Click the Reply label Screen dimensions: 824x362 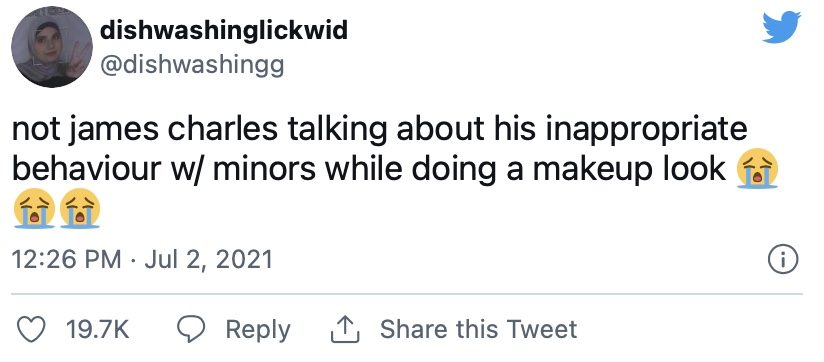pos(258,330)
